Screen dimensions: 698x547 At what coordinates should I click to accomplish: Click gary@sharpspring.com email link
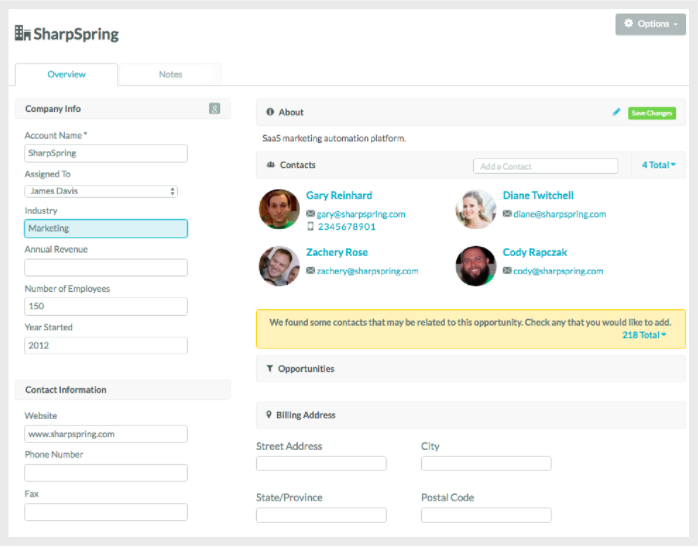361,214
